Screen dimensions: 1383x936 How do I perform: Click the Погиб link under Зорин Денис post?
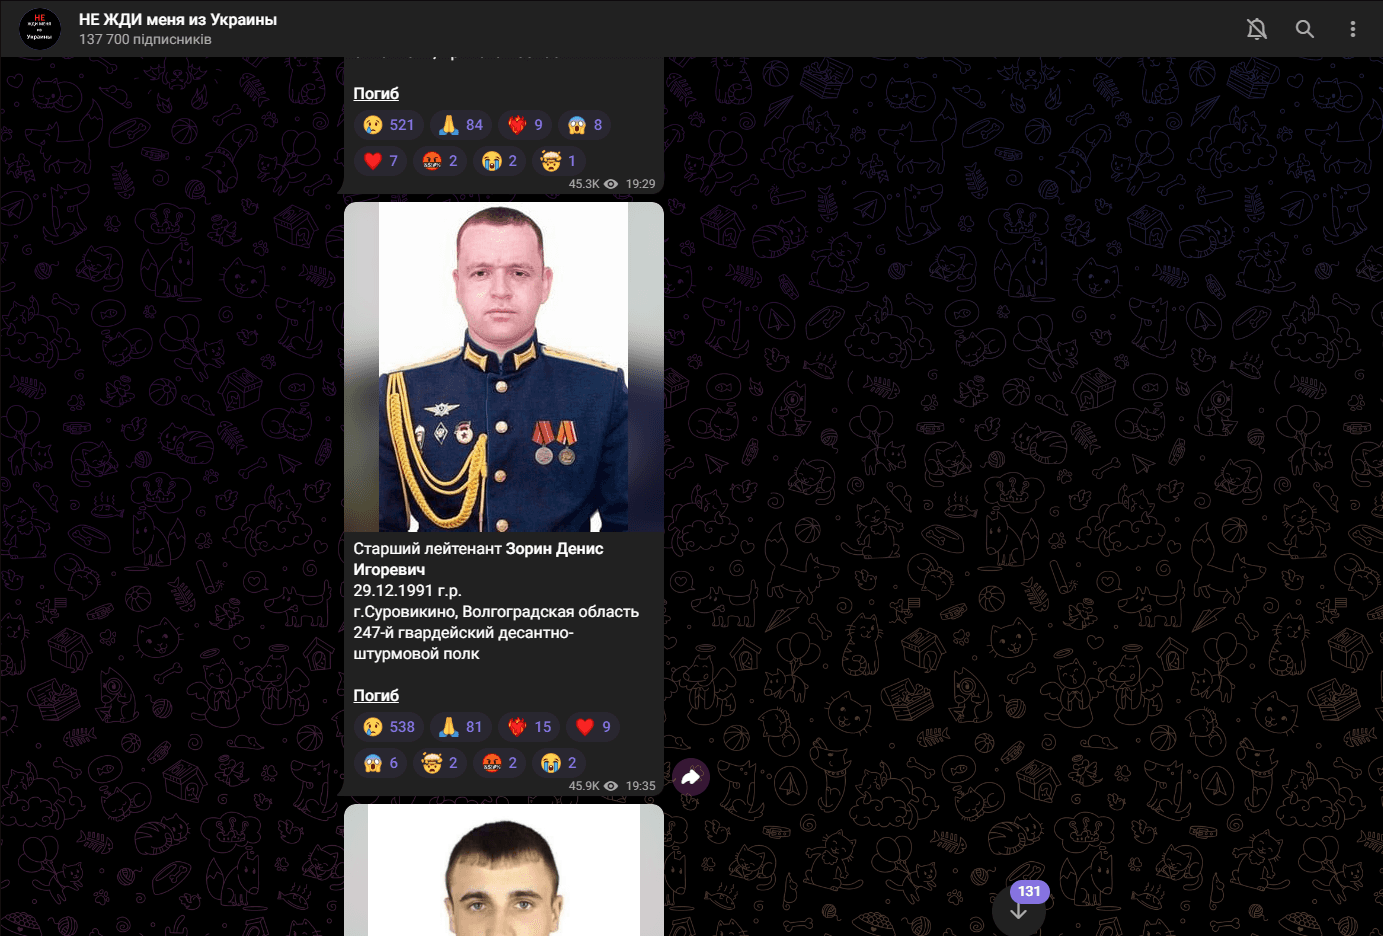(x=376, y=695)
